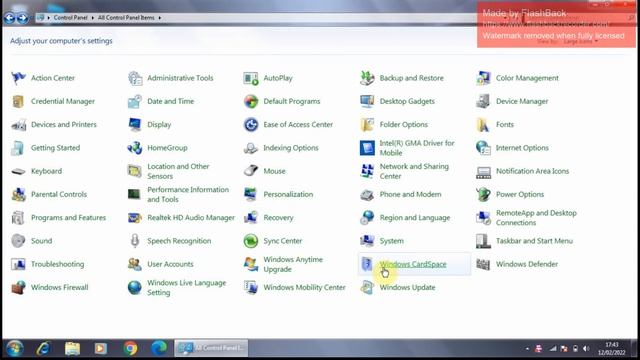Open Windows Anytime Upgrade link

[293, 264]
